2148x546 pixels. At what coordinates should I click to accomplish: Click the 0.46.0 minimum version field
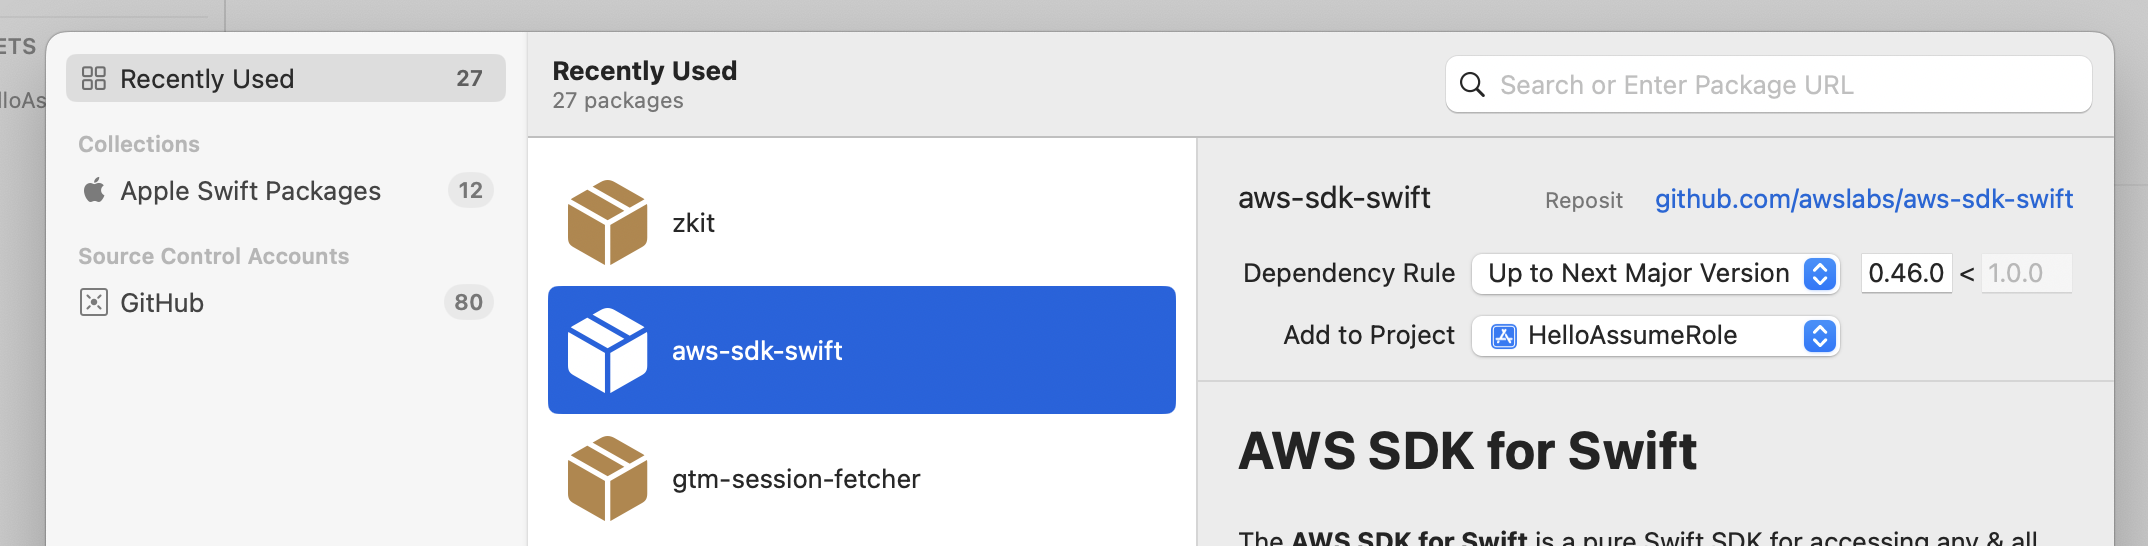[1905, 273]
